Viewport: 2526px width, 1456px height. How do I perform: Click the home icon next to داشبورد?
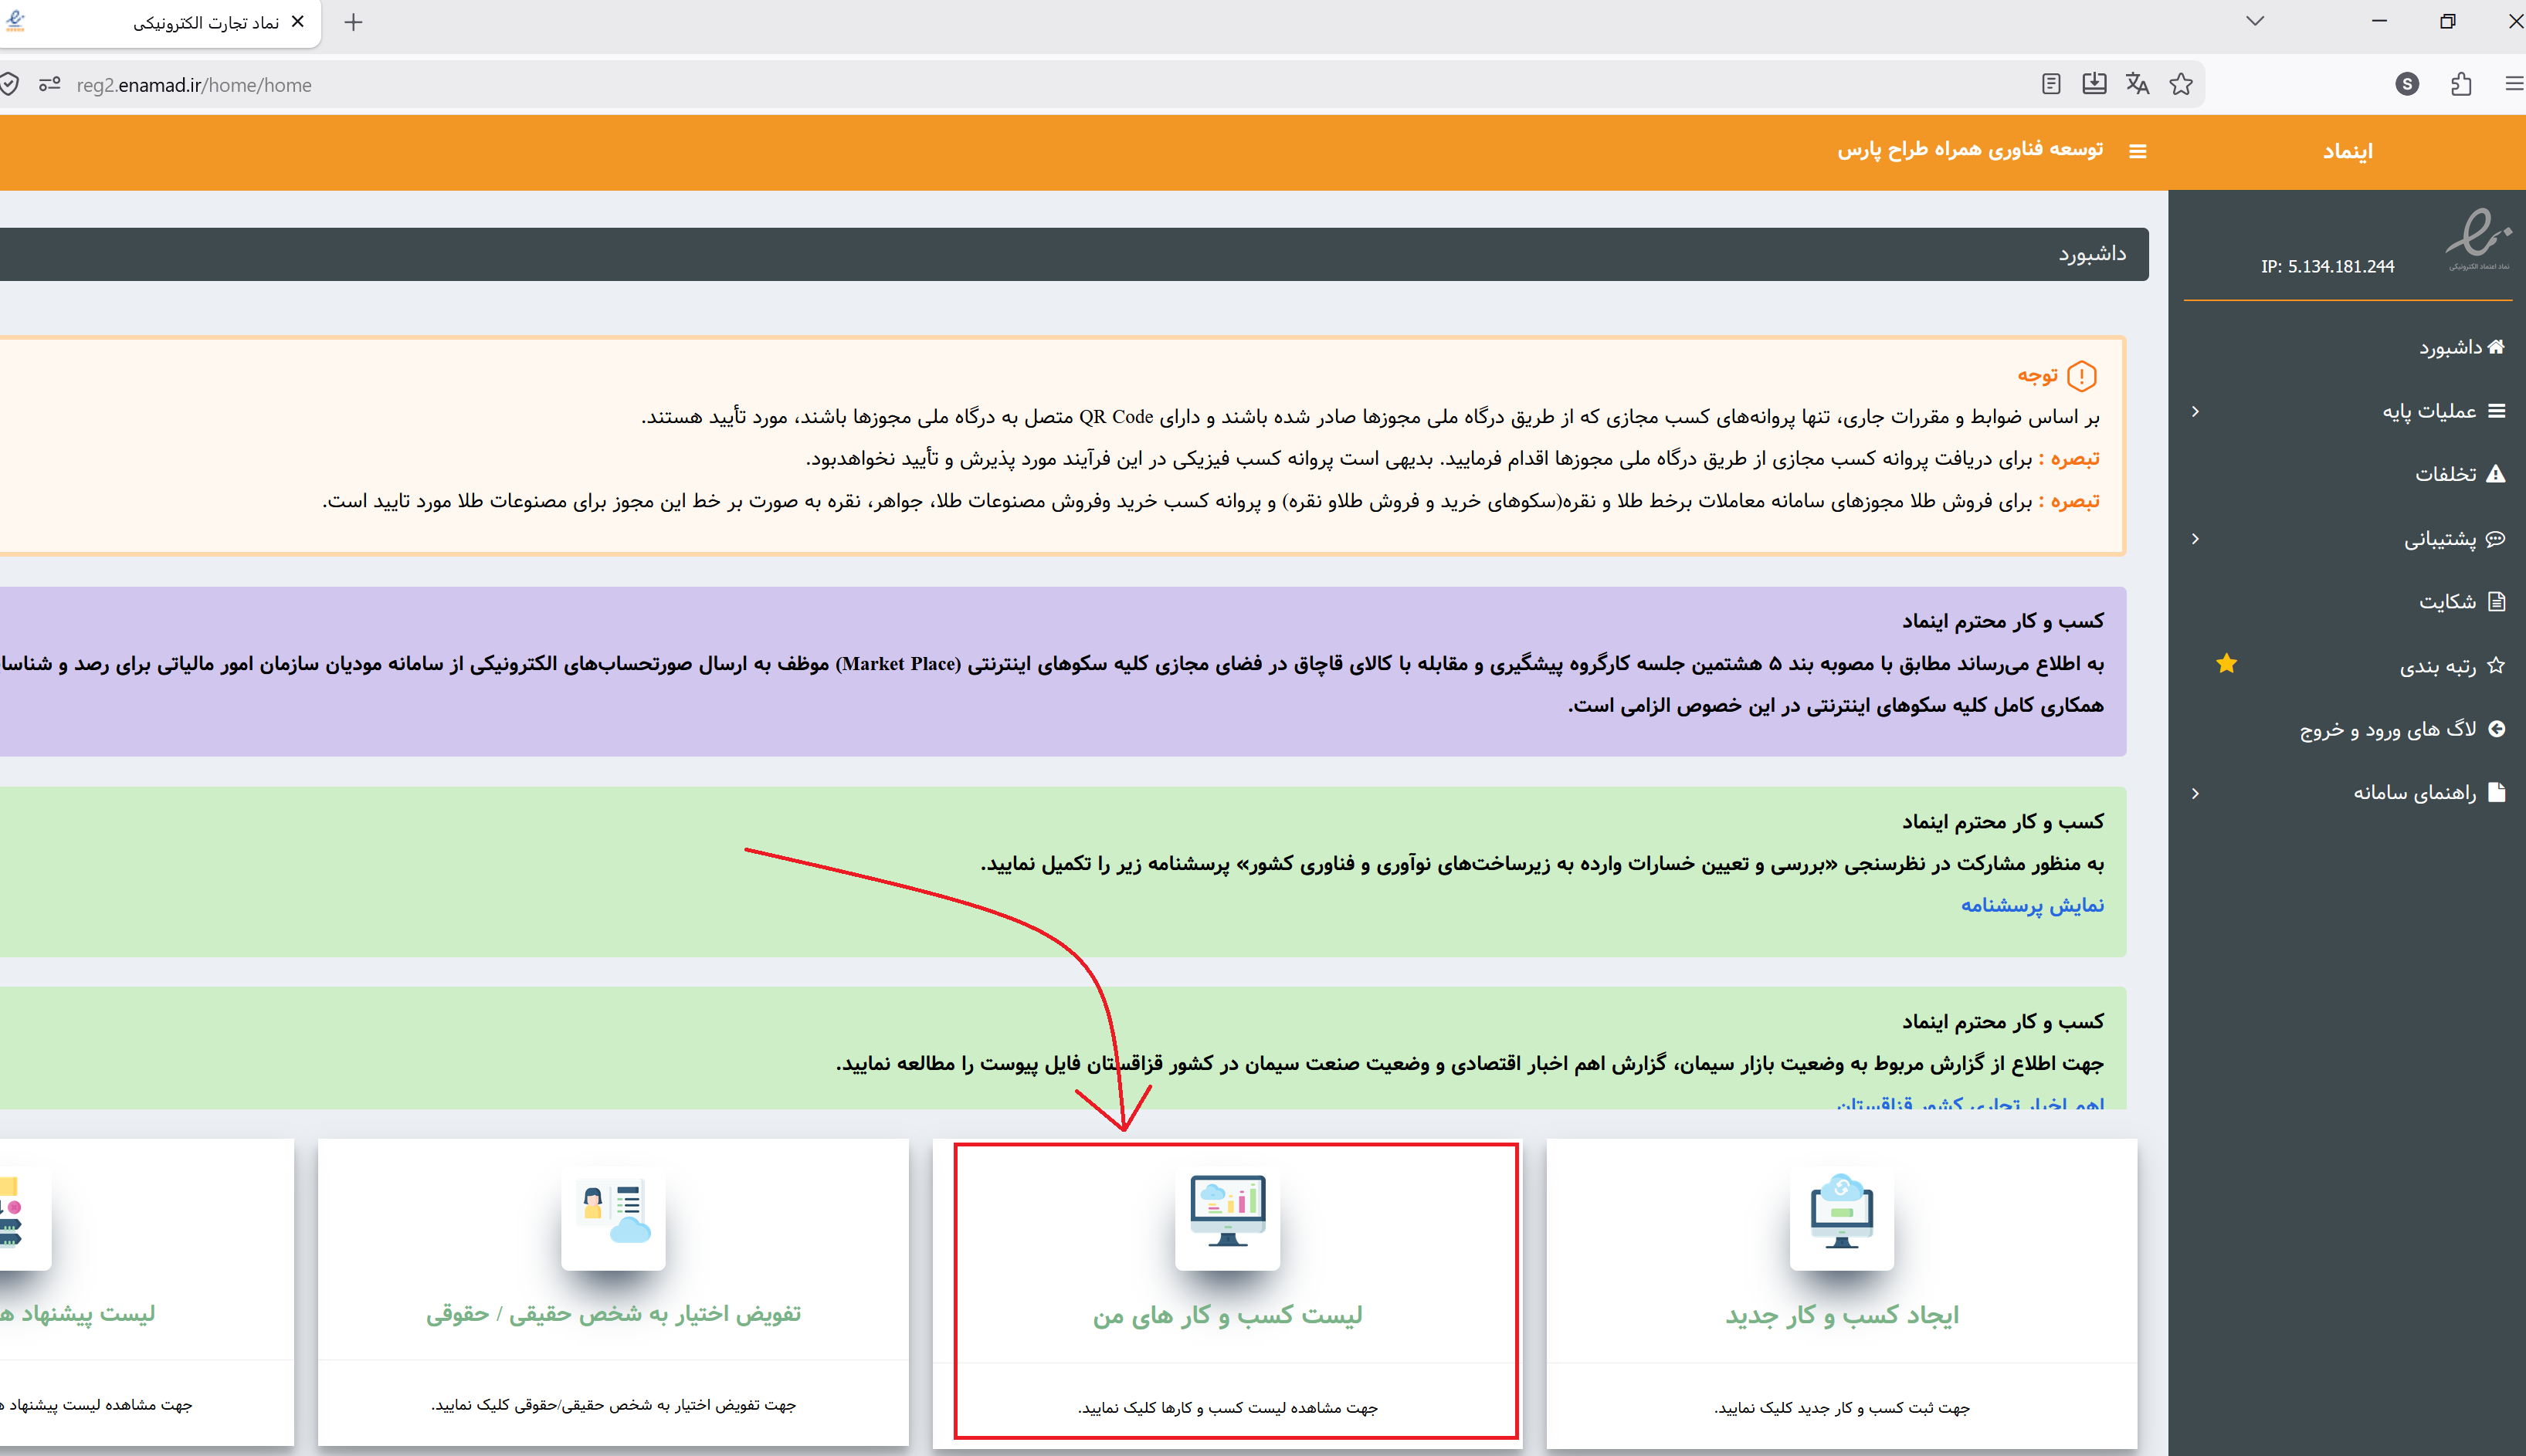pos(2496,347)
